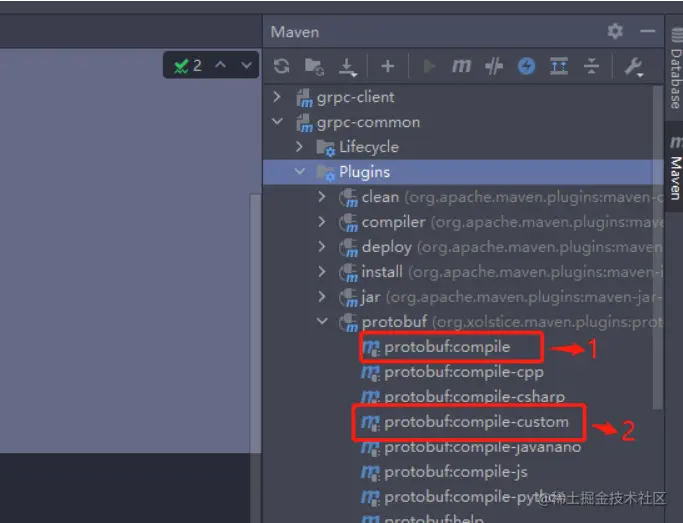Go to previous highlighted problem arrow
The height and width of the screenshot is (523, 683).
[x=220, y=65]
